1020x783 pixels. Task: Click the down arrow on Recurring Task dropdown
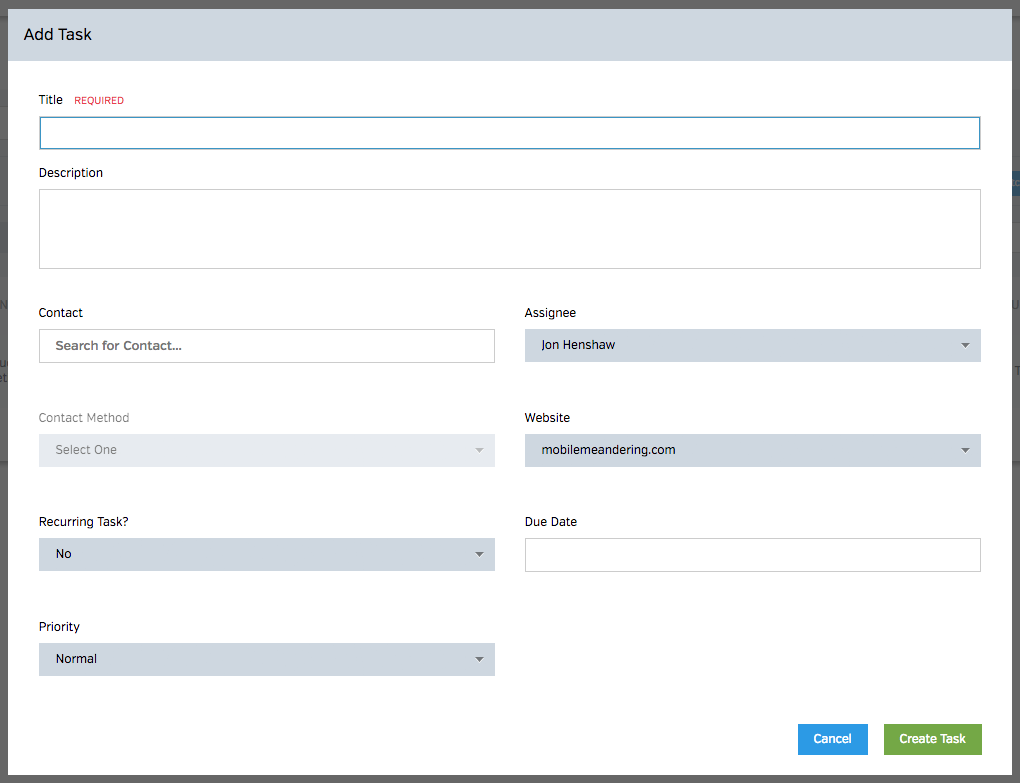(479, 555)
